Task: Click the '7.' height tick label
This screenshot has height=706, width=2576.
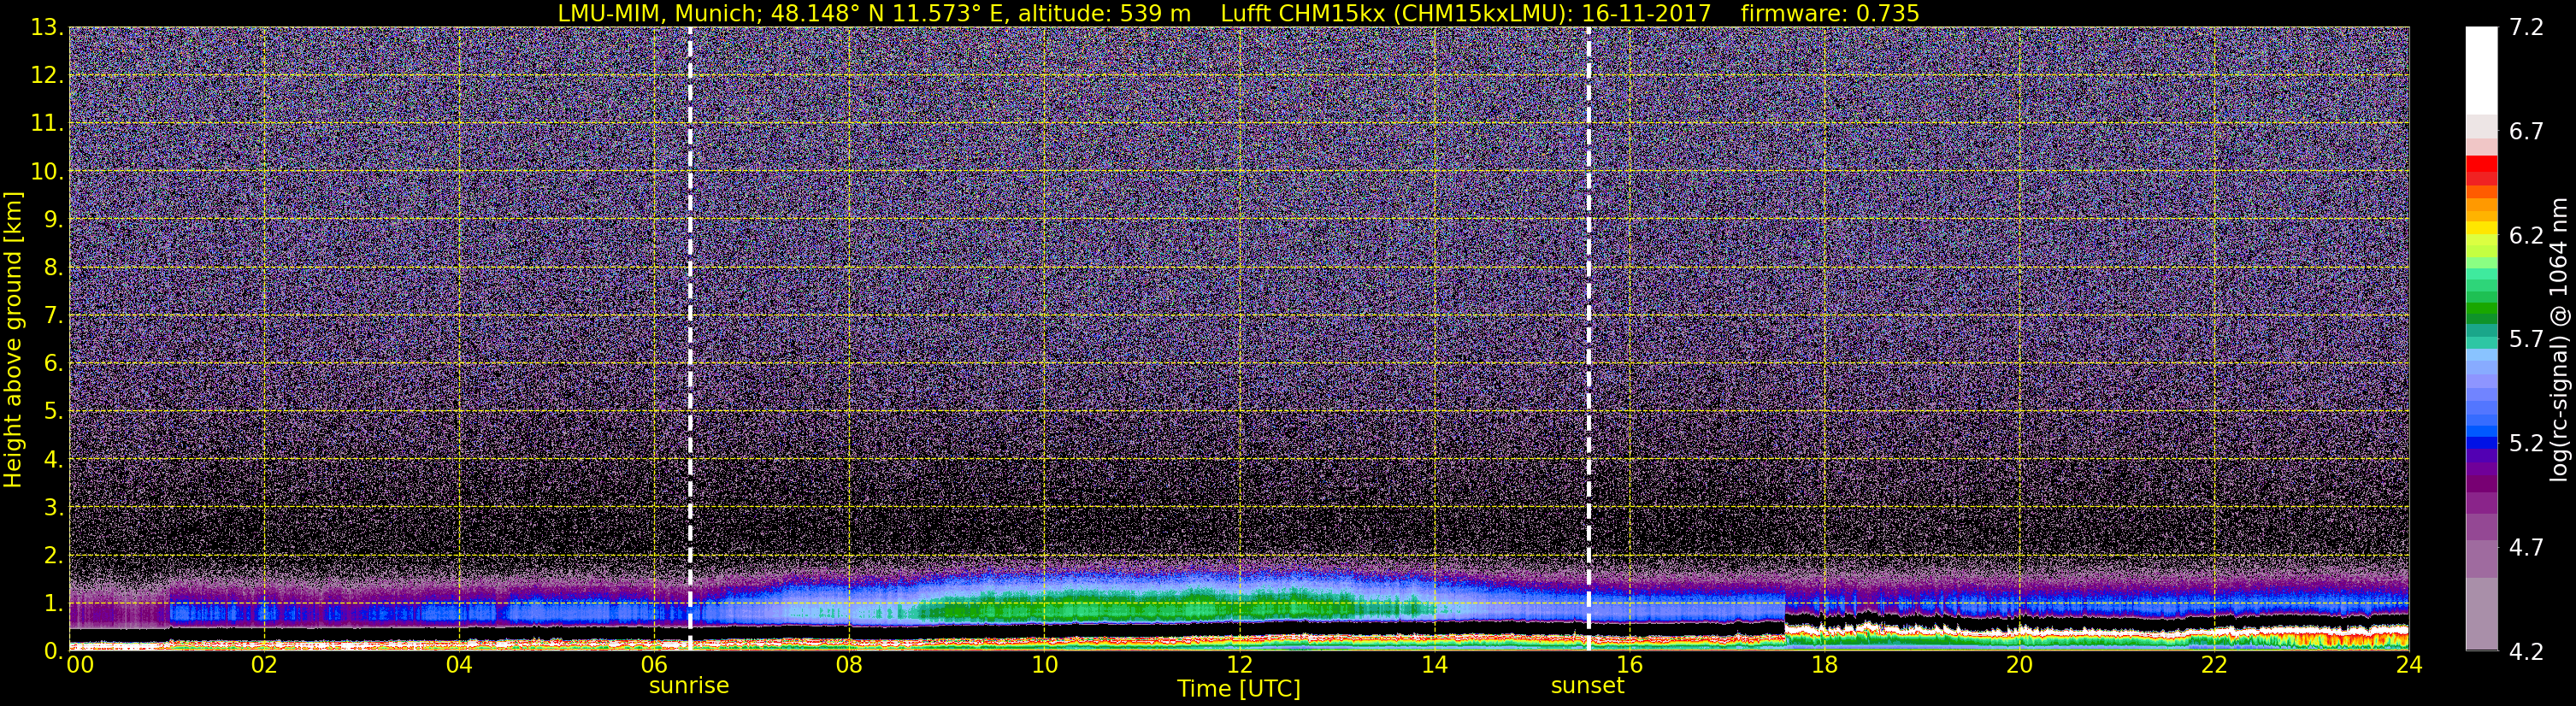Action: coord(52,315)
